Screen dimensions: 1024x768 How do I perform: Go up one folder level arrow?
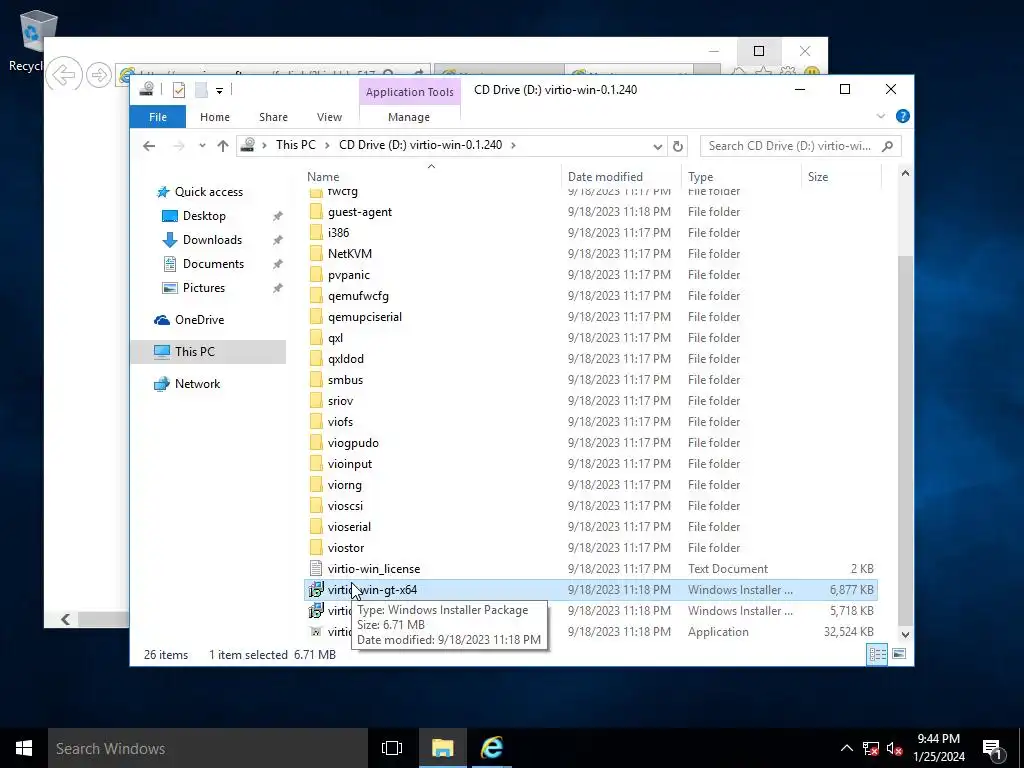(x=223, y=146)
